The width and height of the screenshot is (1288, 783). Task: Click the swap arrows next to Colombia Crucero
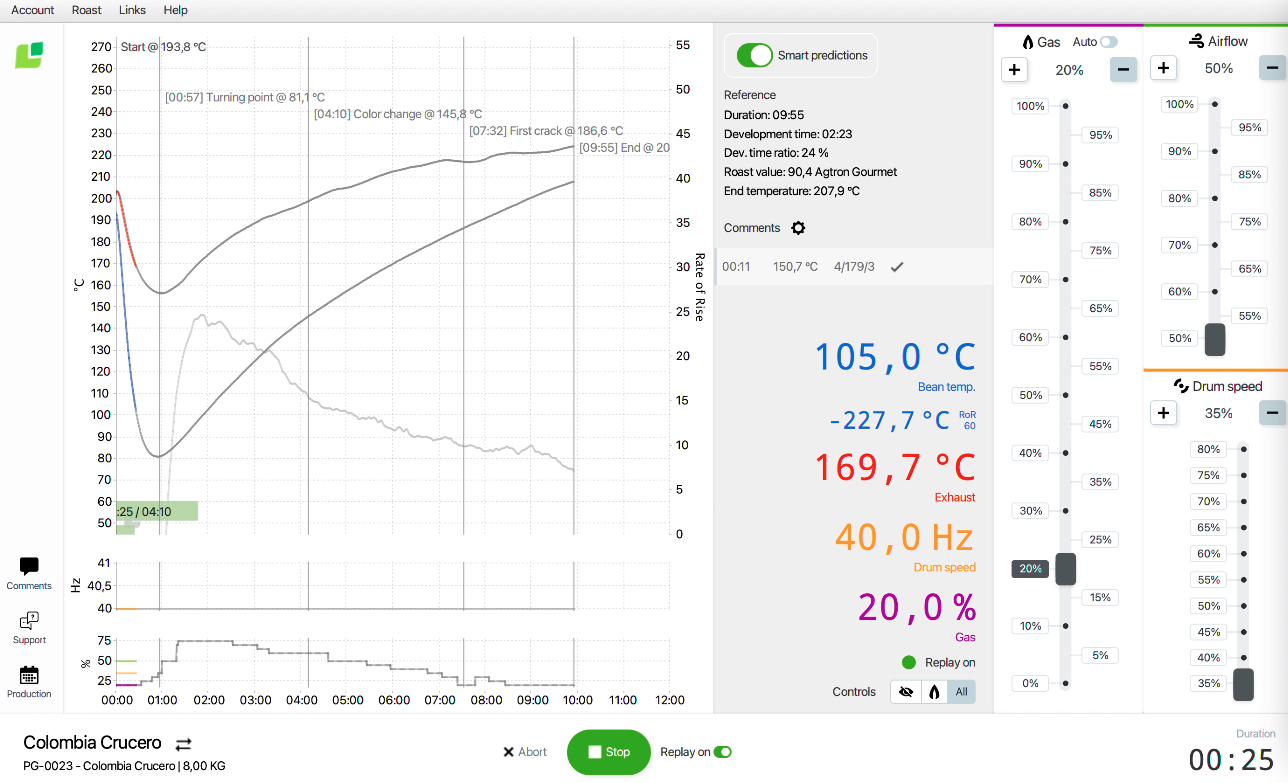pos(183,744)
